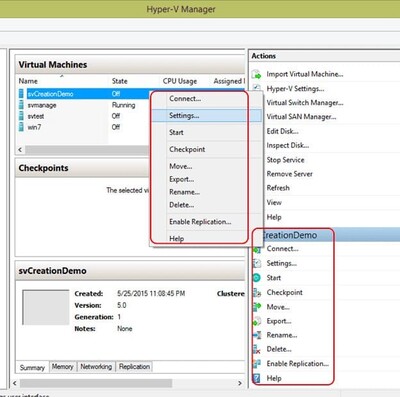The image size is (400, 397).
Task: Click Inspect Disk... in Actions
Action: click(288, 145)
